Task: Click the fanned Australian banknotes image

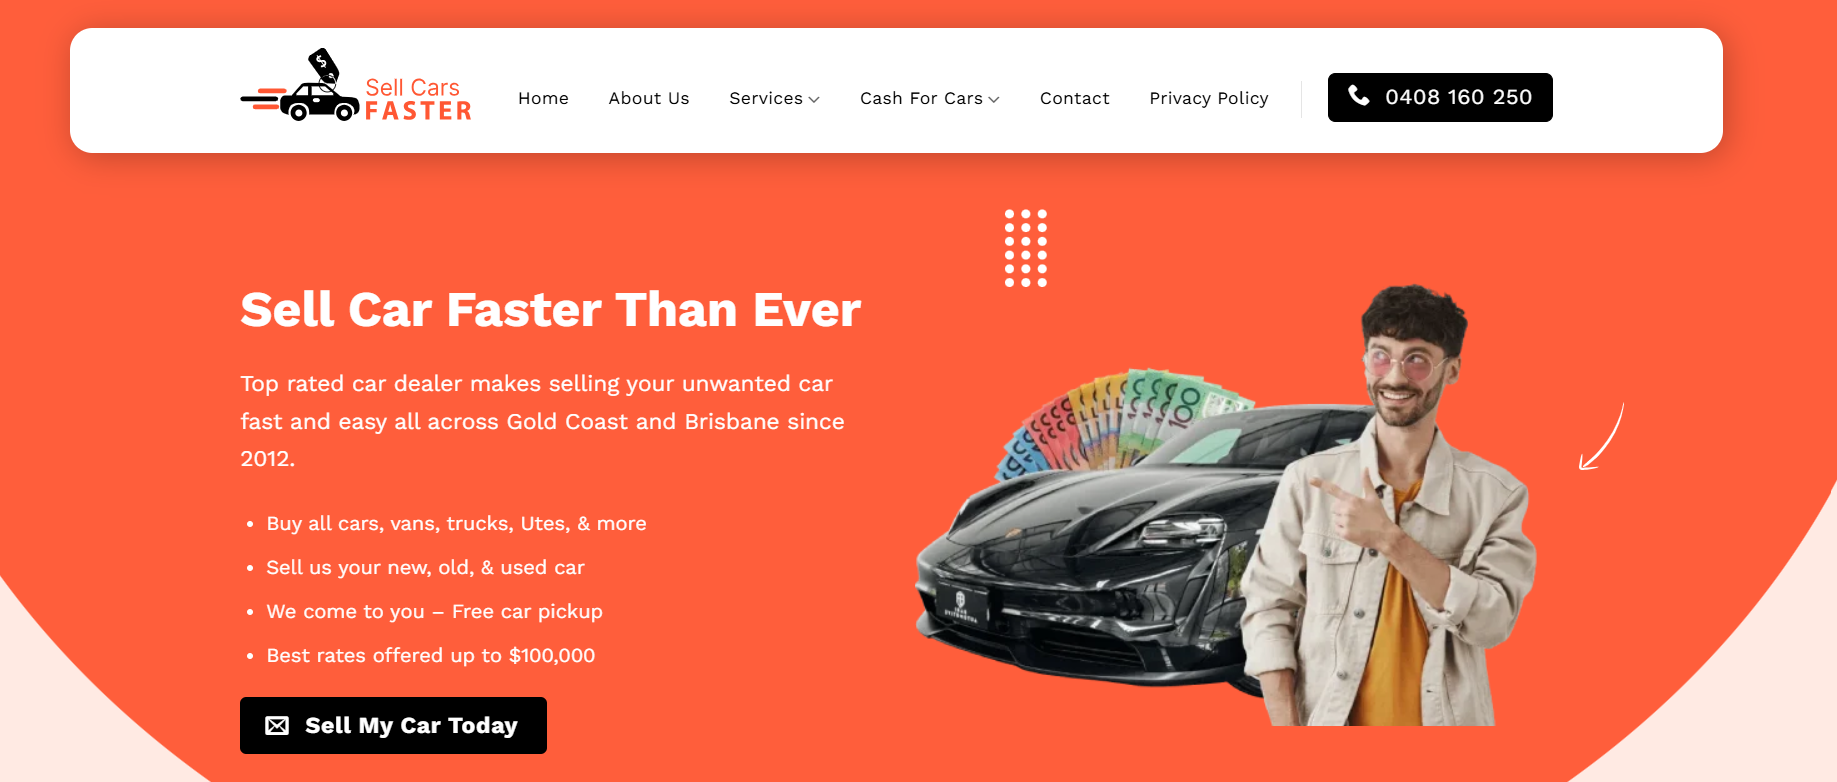Action: pos(1120,420)
